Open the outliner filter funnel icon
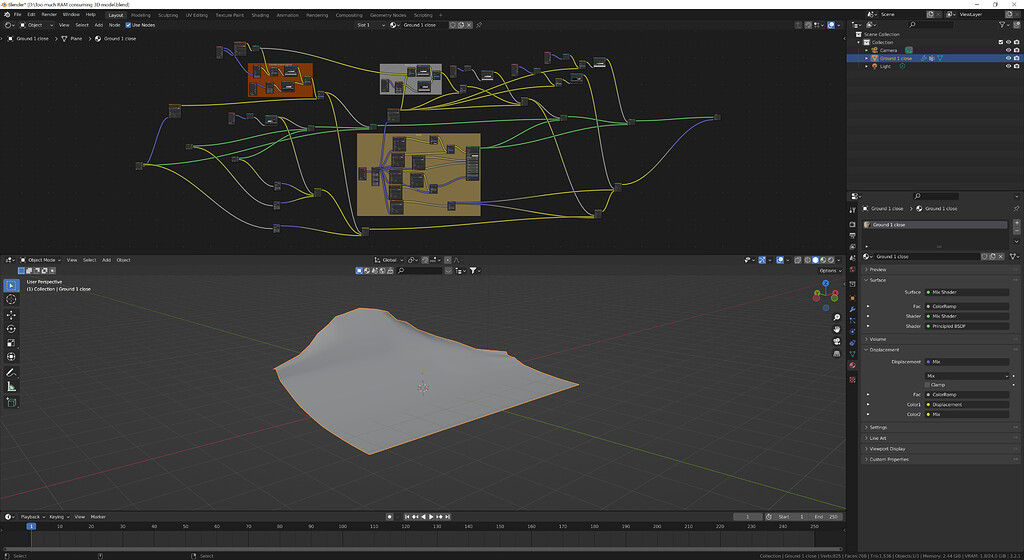Viewport: 1024px width, 560px height. click(x=1002, y=25)
